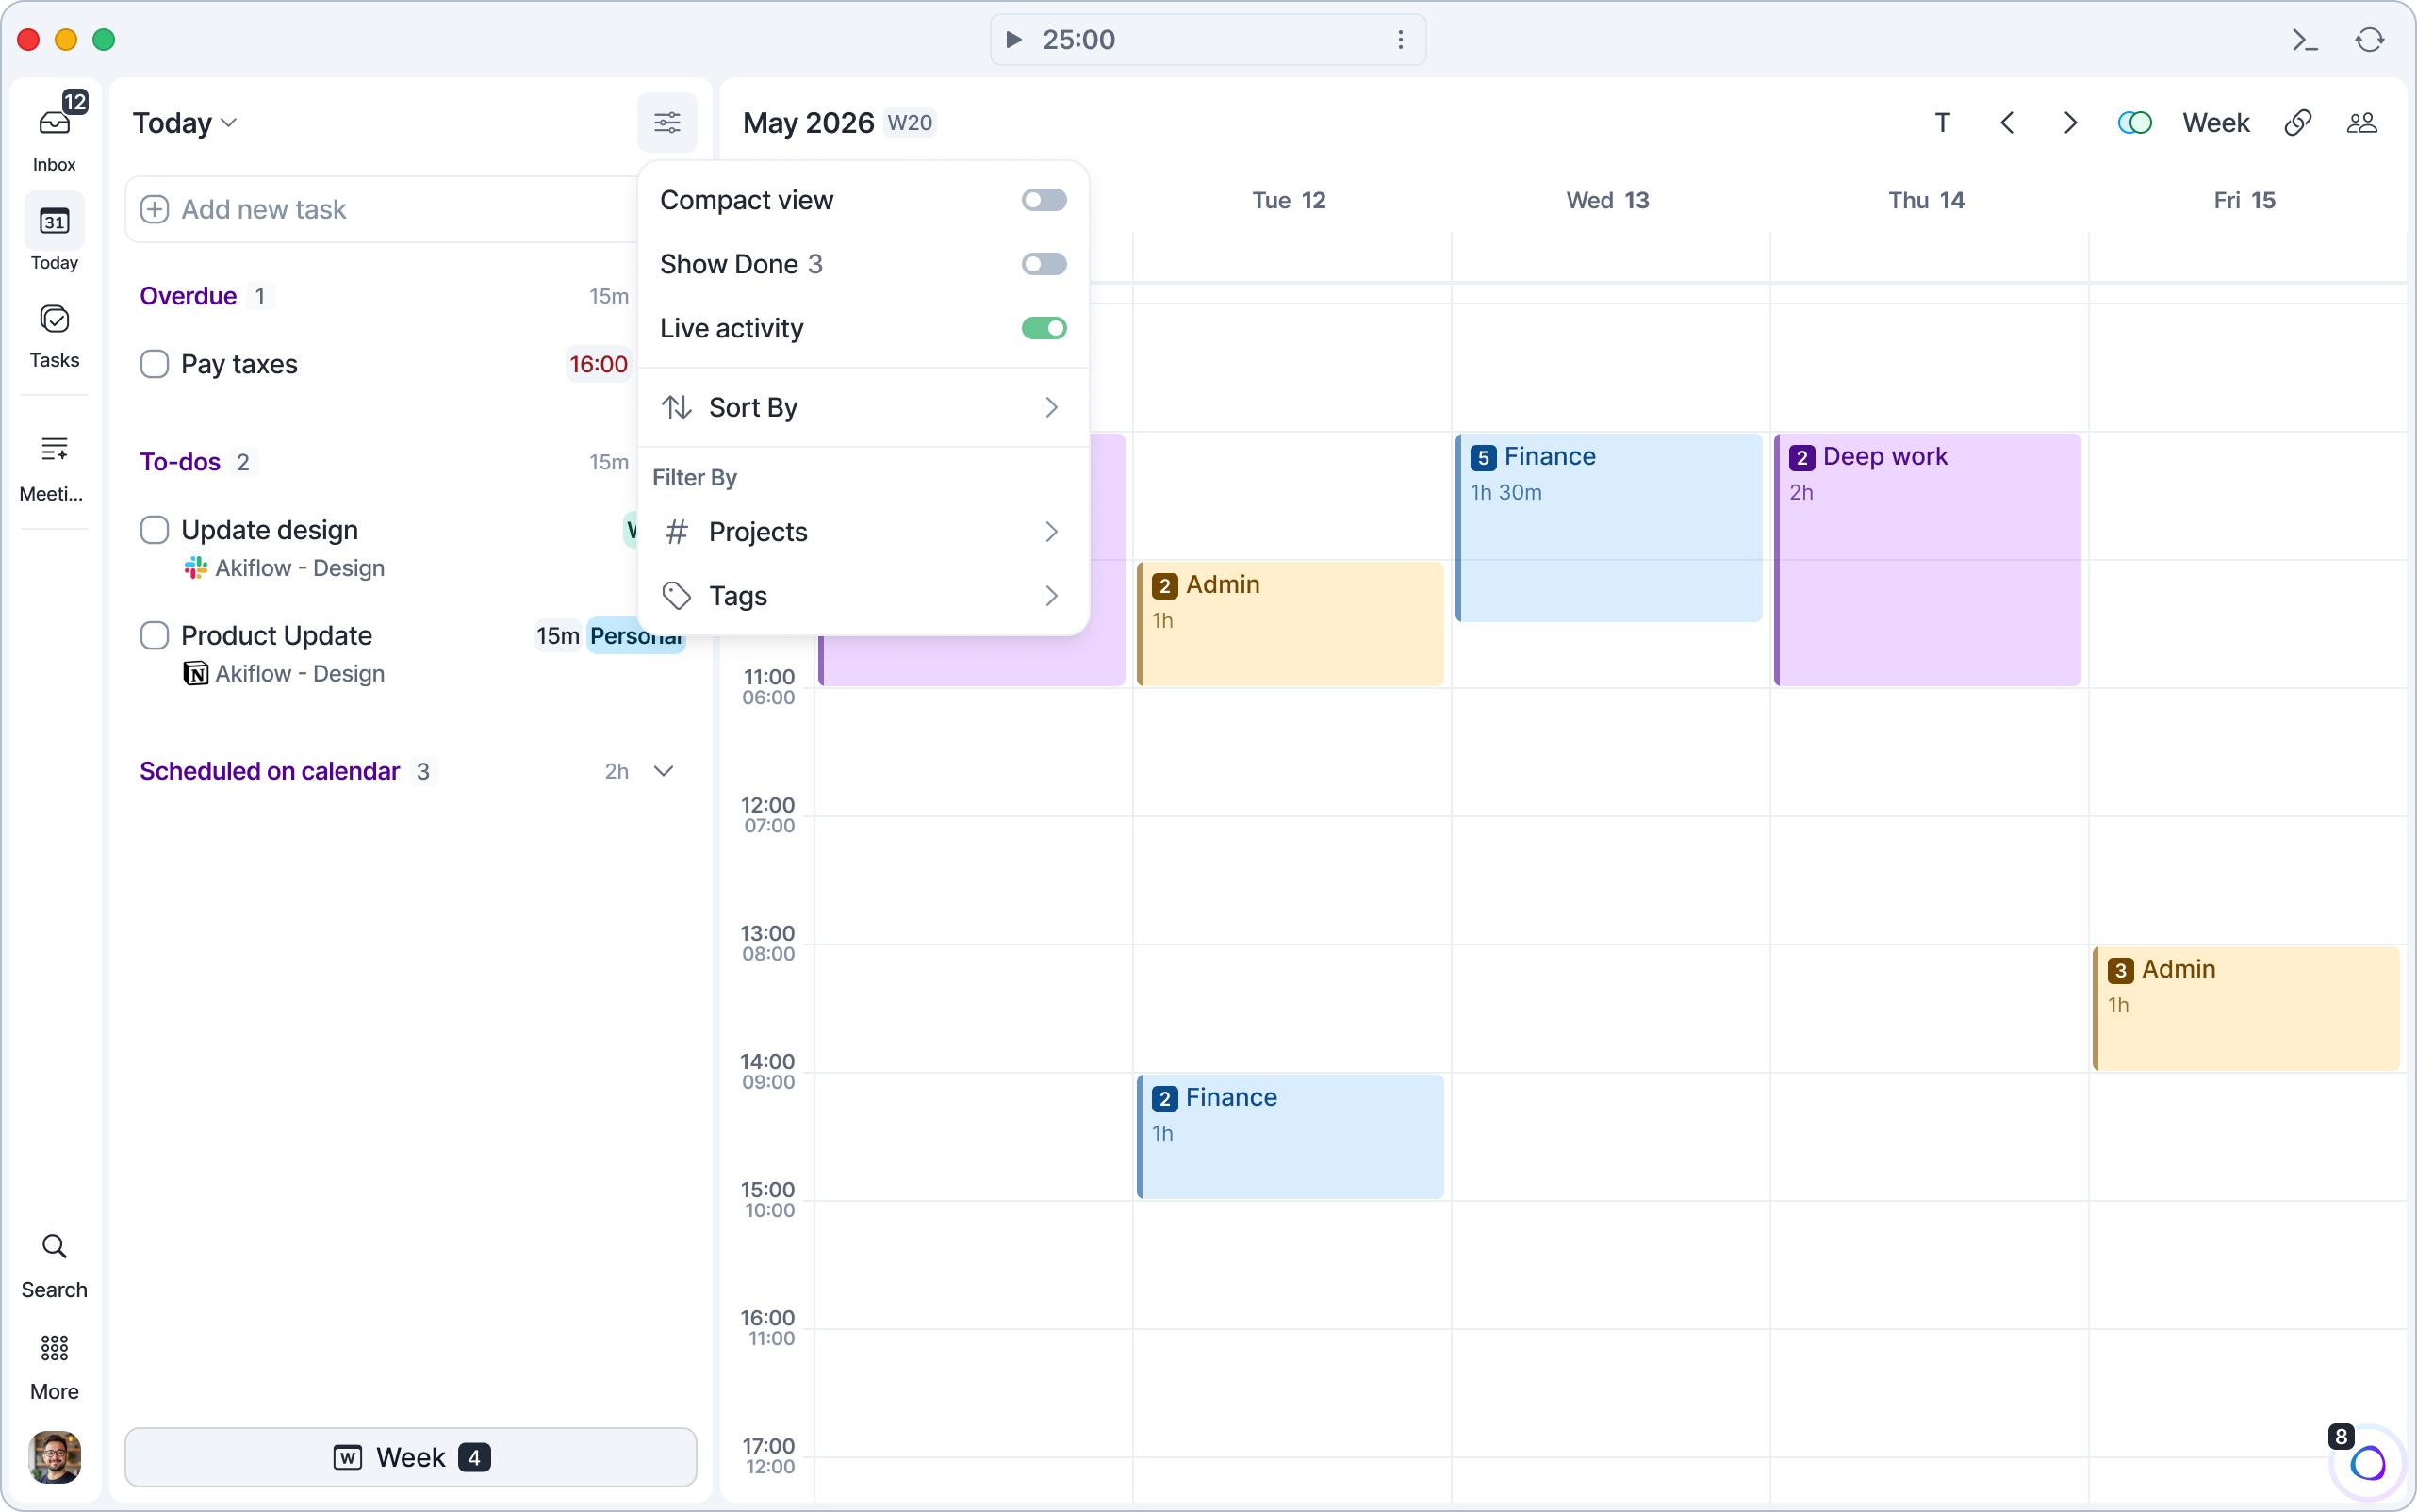Collapse the To-dos section header
Viewport: 2417px width, 1512px height.
click(x=180, y=461)
